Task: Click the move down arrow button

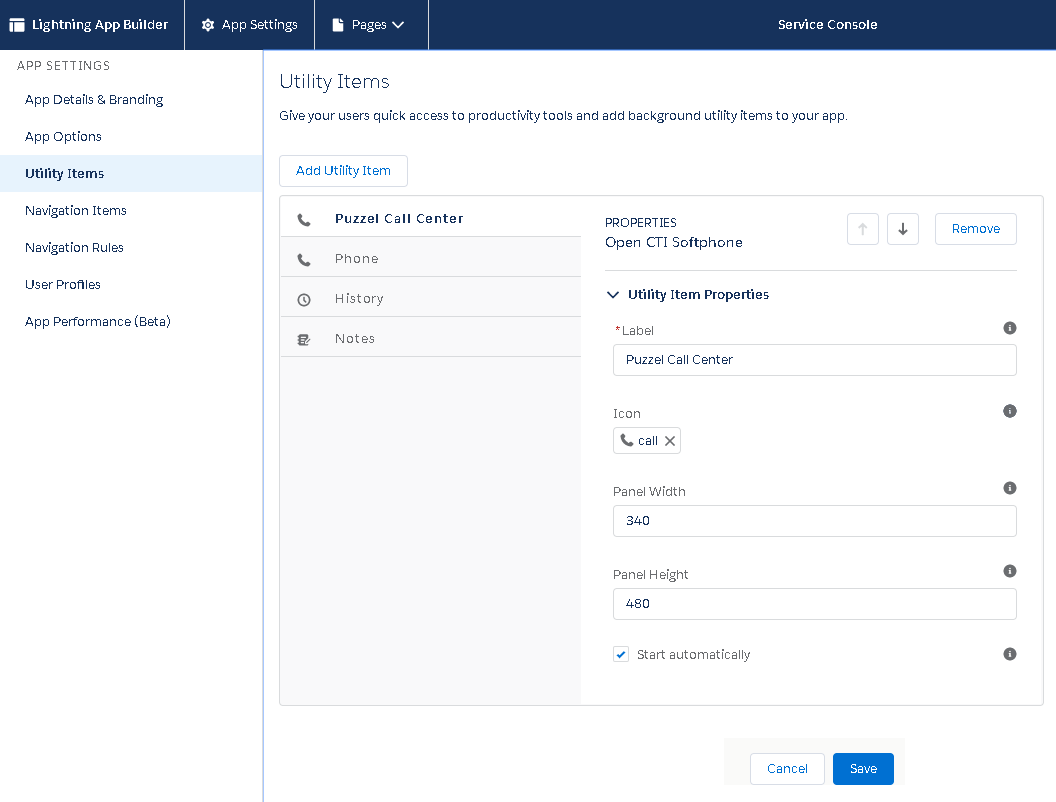Action: 902,229
